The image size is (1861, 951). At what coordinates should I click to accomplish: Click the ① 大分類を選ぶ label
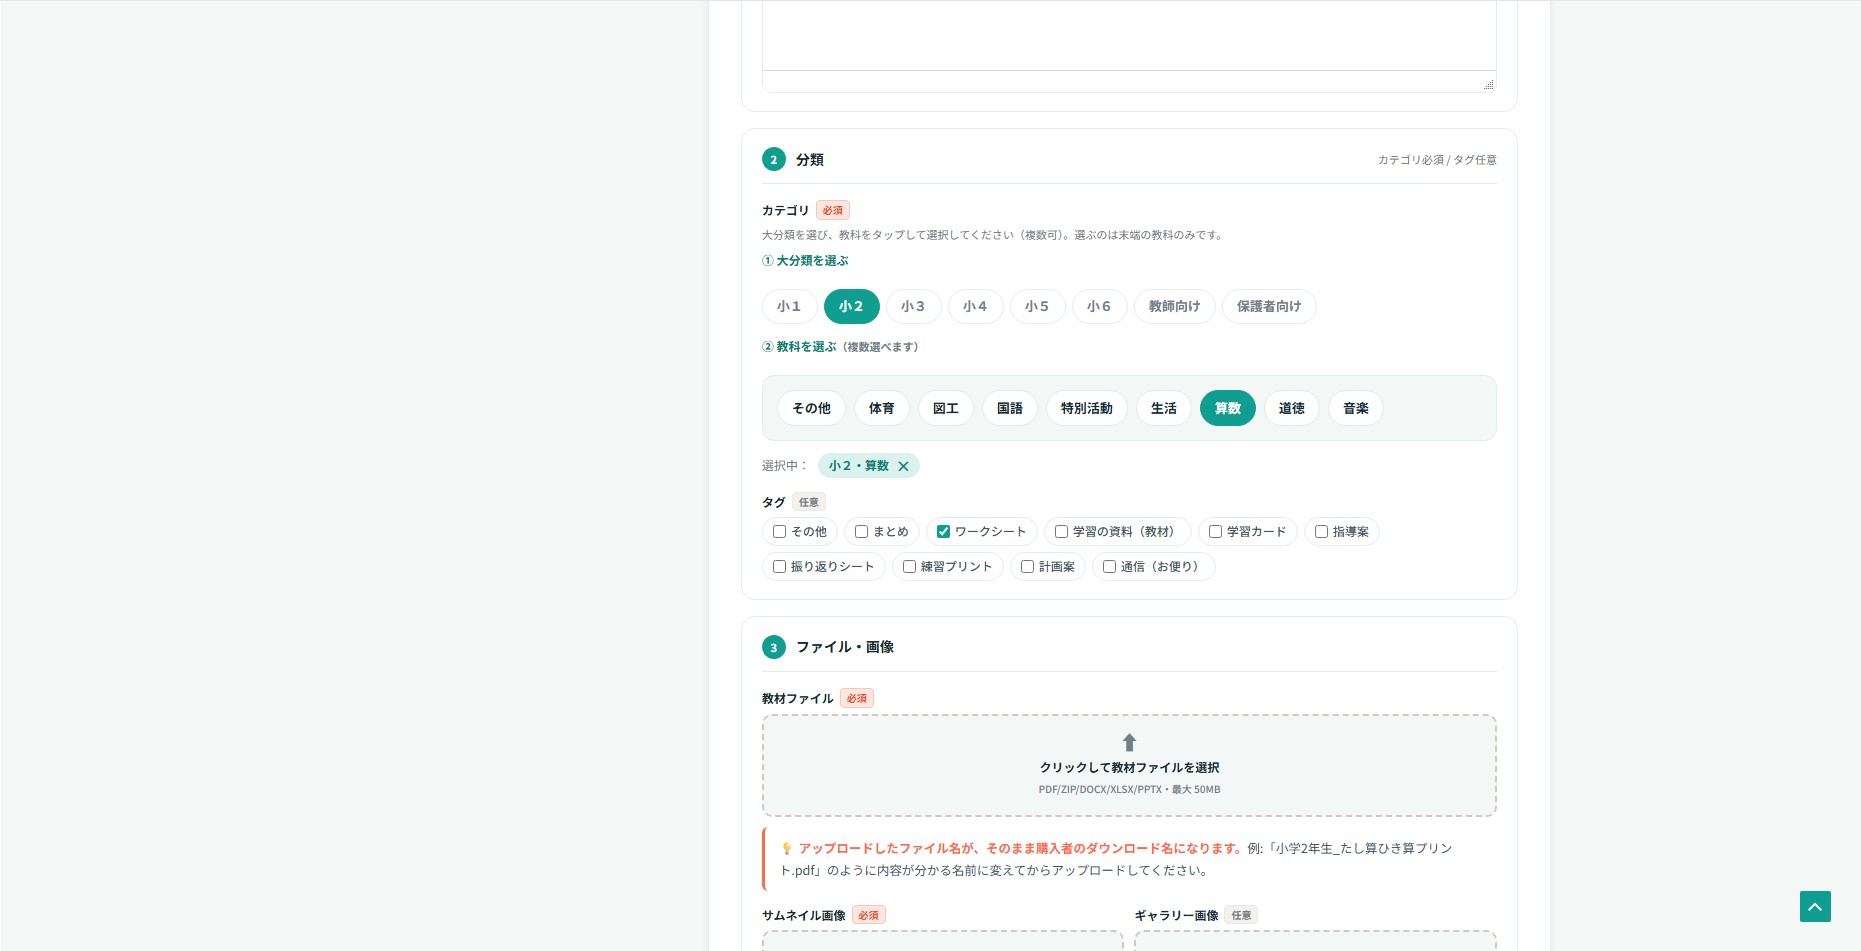point(805,261)
